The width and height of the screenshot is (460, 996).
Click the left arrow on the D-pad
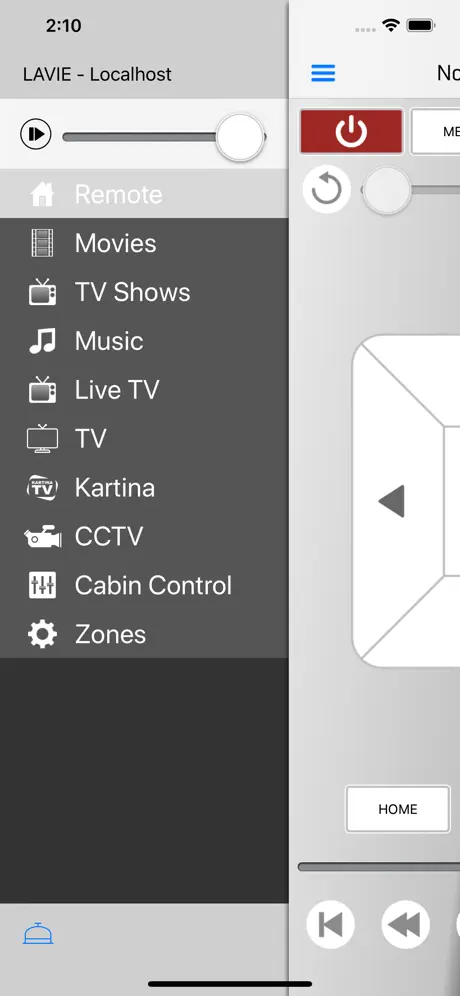(392, 501)
